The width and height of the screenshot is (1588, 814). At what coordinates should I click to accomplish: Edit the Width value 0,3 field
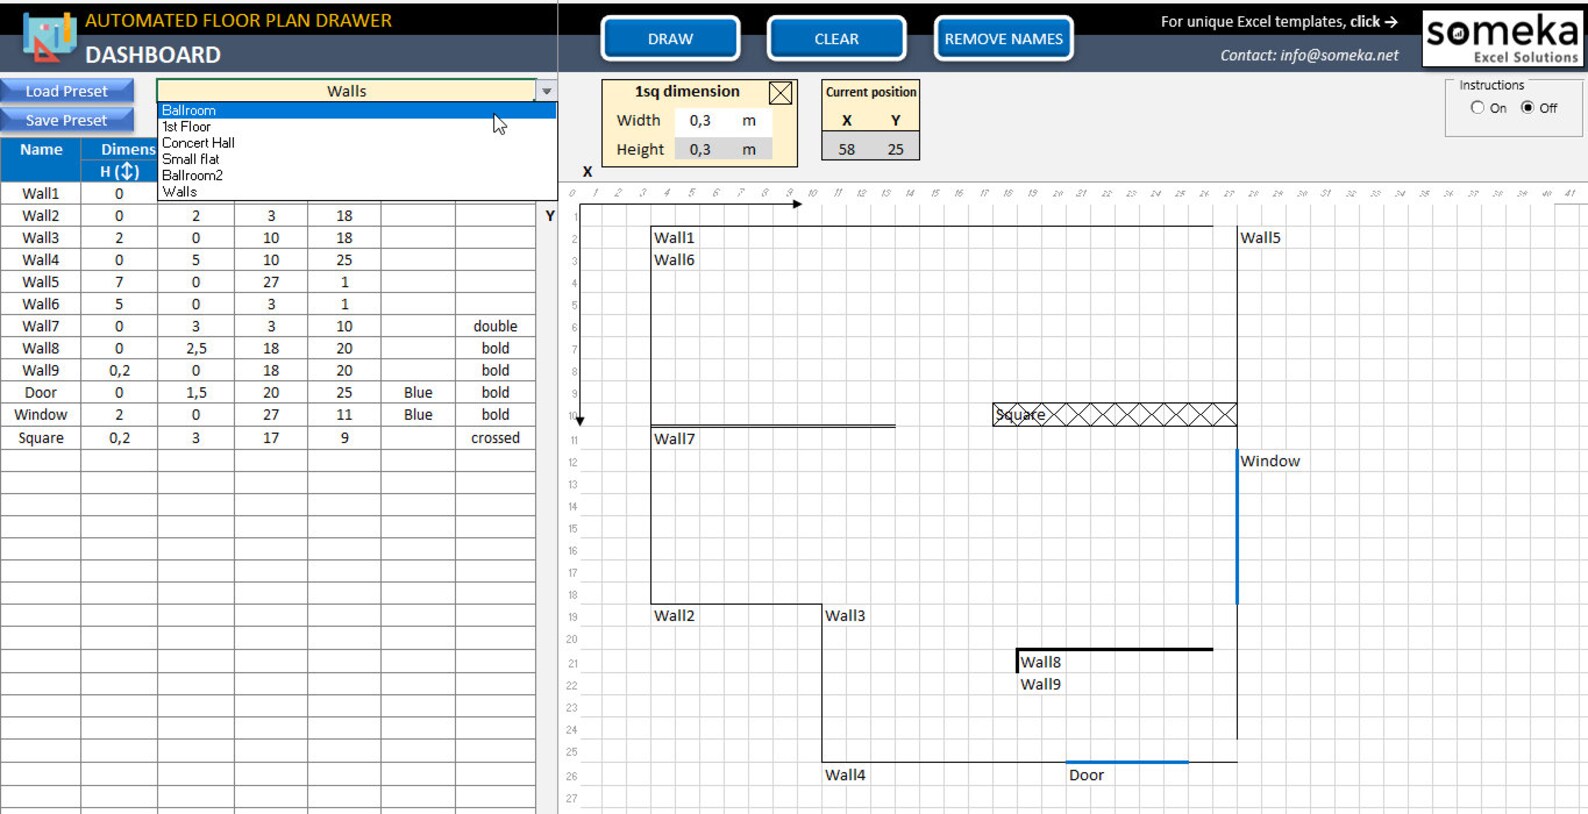700,120
